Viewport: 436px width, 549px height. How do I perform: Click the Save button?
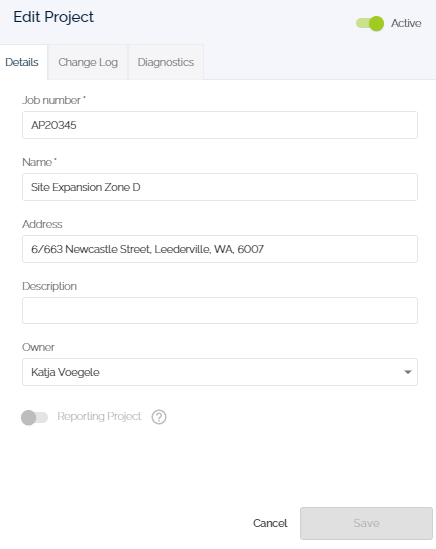coord(366,523)
